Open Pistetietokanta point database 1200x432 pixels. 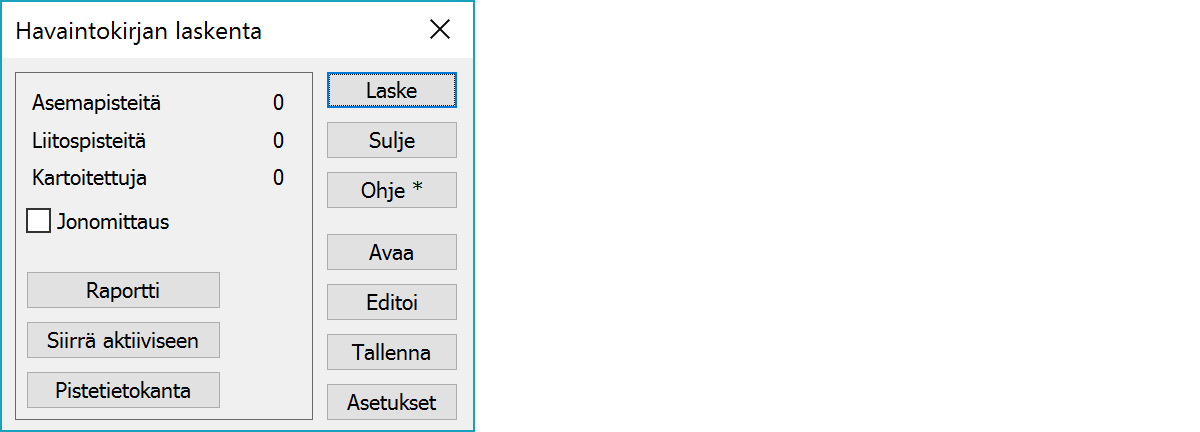click(123, 390)
